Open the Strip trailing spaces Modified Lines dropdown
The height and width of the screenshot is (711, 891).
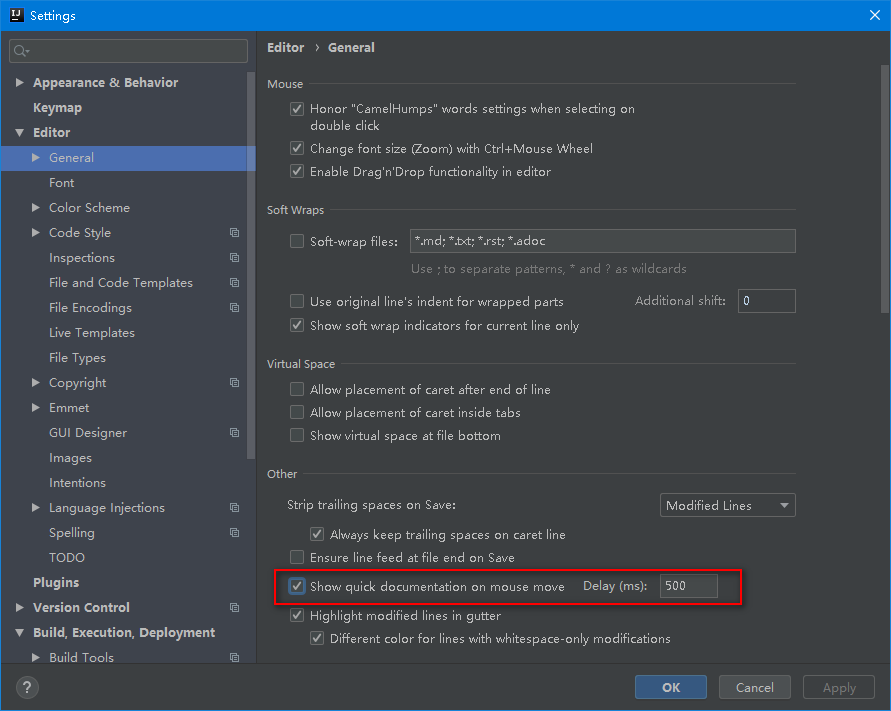(727, 505)
